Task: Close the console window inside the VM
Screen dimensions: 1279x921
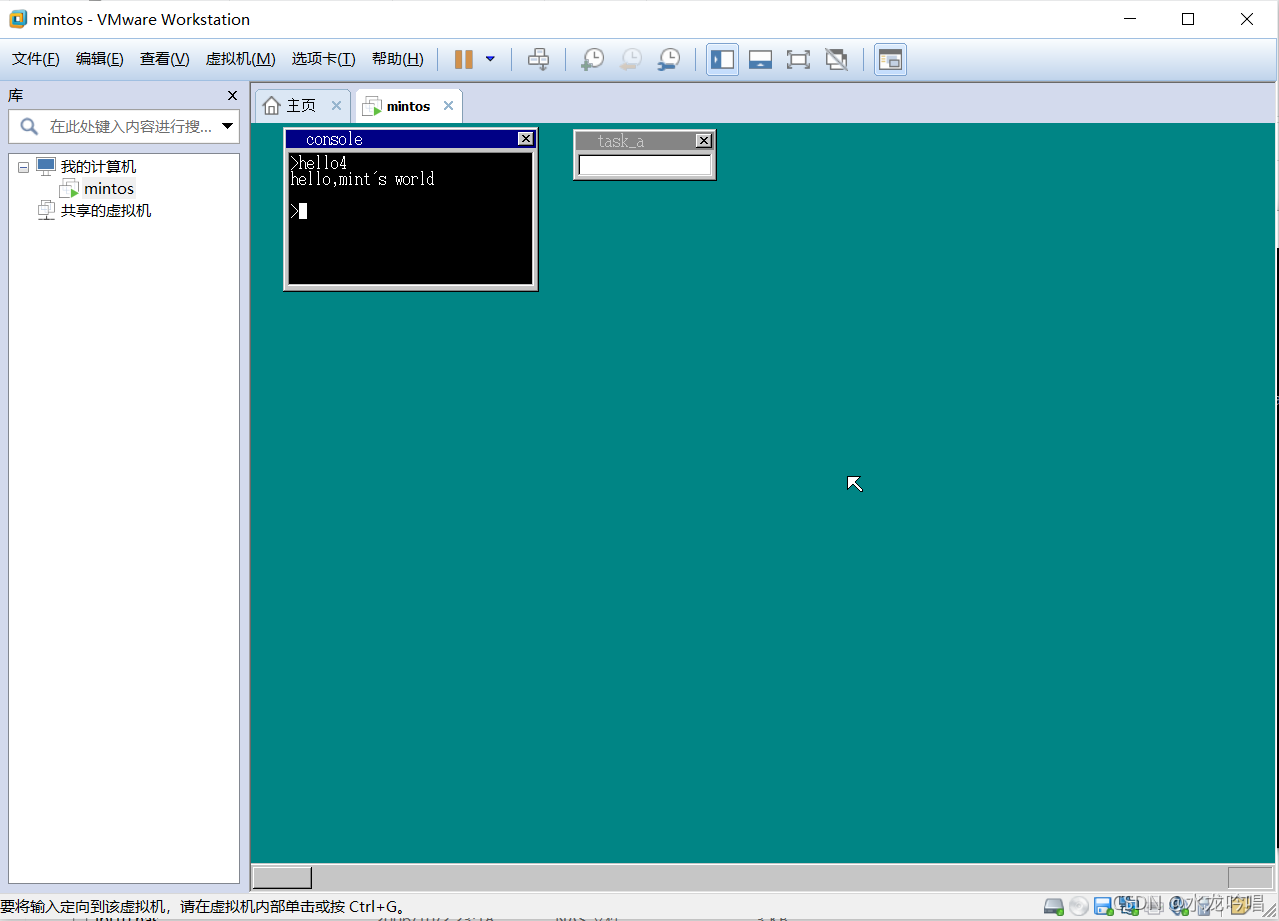Action: pyautogui.click(x=526, y=139)
